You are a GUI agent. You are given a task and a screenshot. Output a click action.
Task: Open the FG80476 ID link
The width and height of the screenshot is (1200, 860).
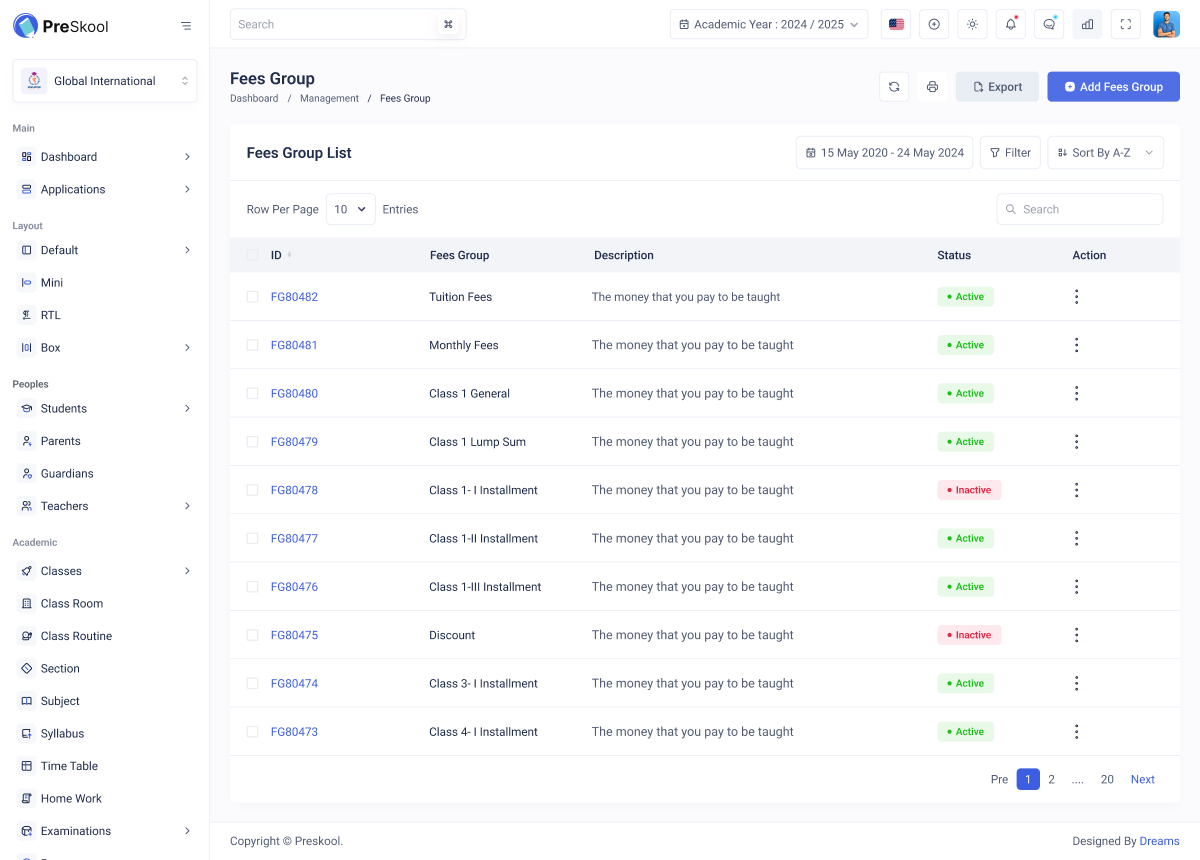tap(294, 587)
